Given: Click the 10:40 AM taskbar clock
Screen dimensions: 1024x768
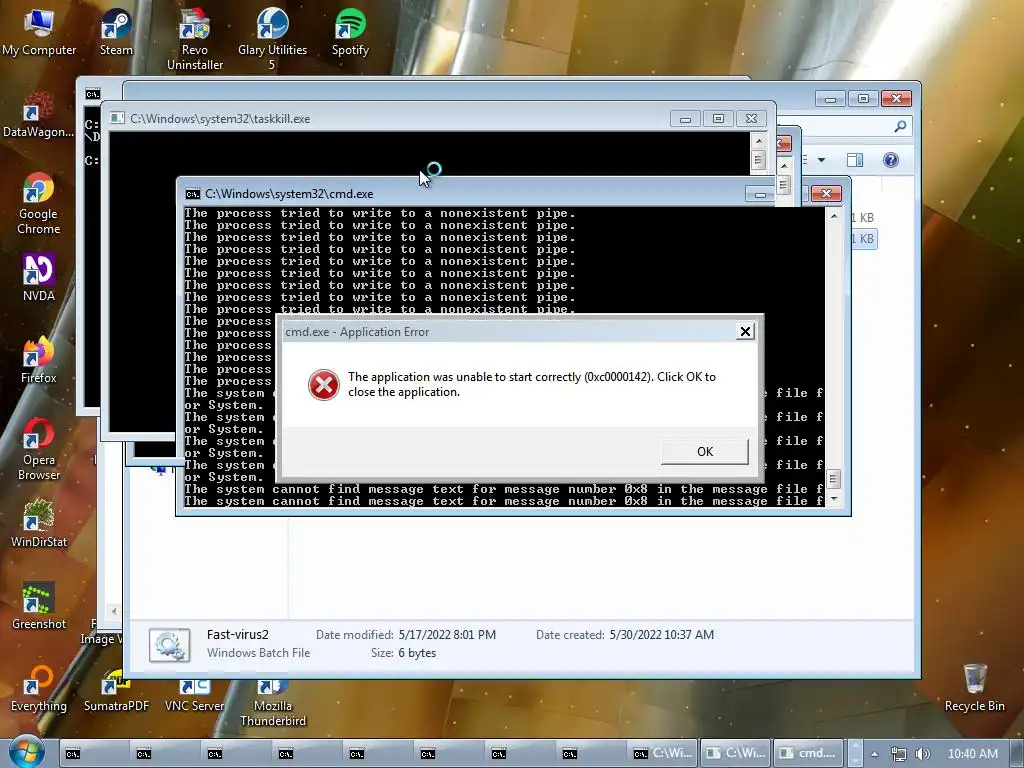Looking at the screenshot, I should coord(972,754).
